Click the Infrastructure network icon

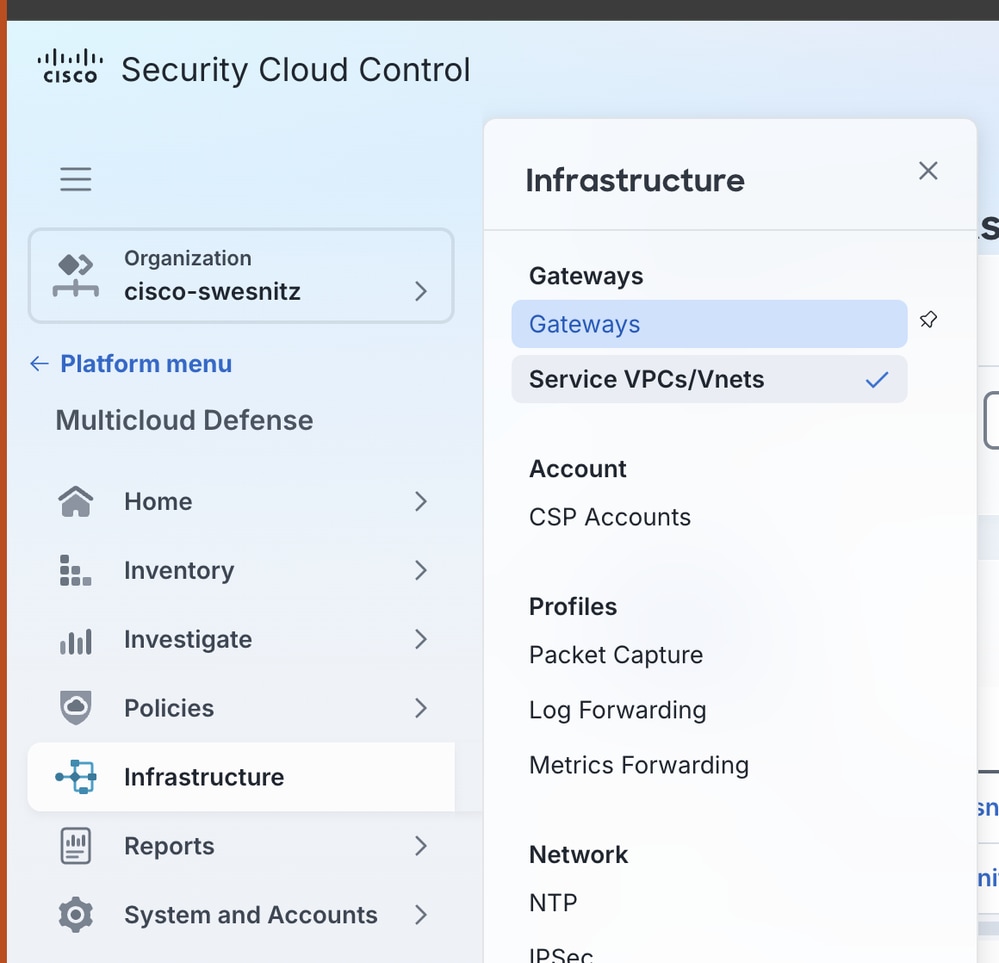tap(76, 777)
